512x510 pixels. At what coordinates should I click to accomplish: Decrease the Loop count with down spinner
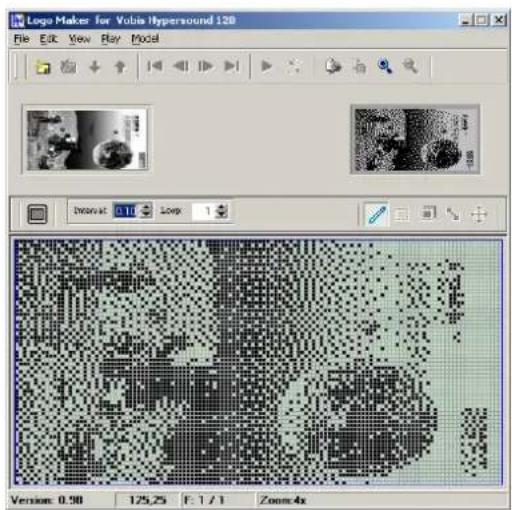click(x=222, y=215)
